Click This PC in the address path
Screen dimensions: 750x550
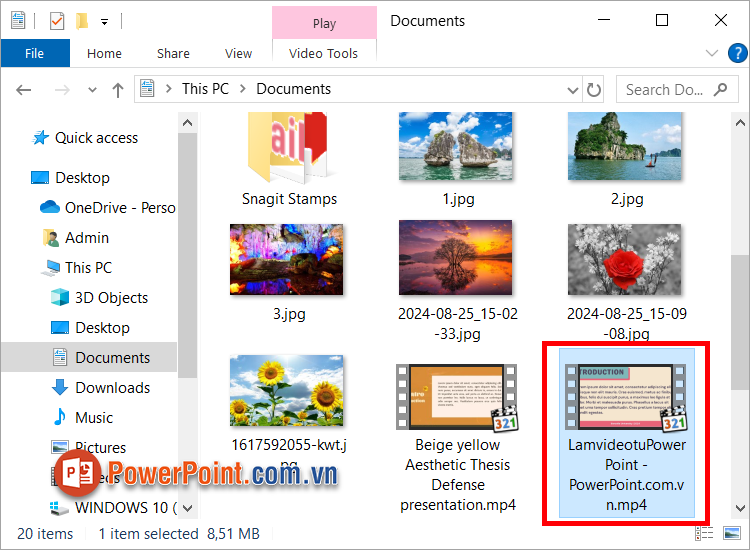(x=205, y=88)
